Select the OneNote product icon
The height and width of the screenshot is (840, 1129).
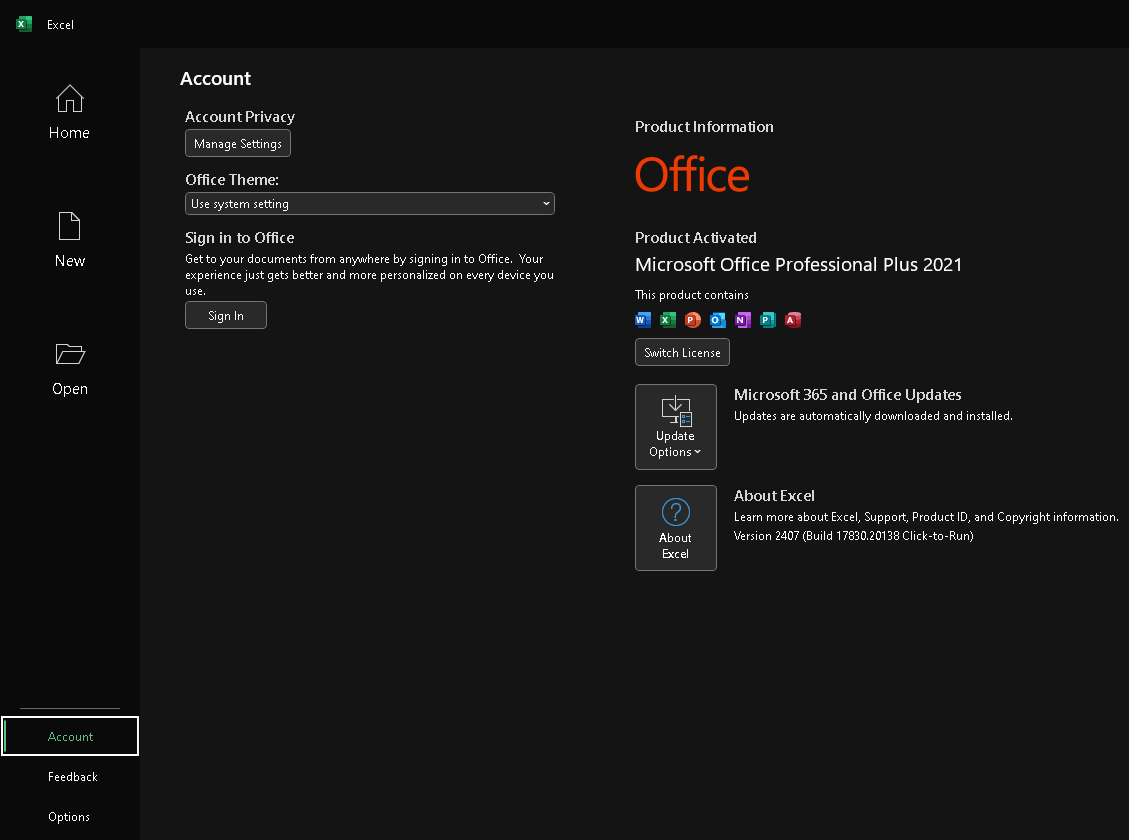click(x=742, y=320)
